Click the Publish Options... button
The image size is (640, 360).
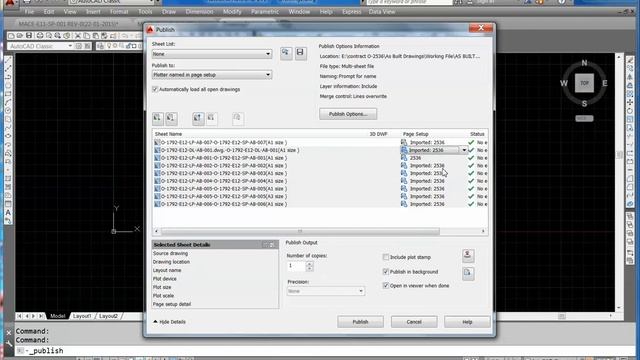[348, 114]
